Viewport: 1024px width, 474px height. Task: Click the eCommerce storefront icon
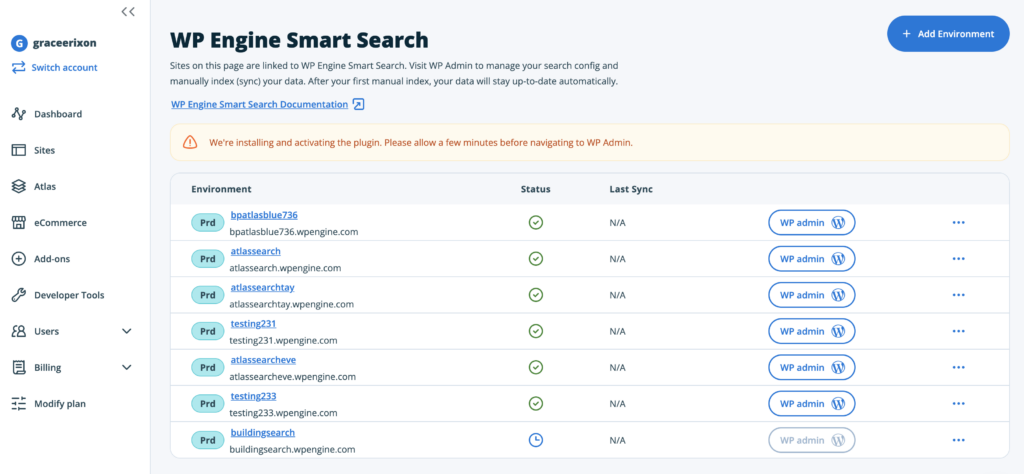[x=18, y=222]
